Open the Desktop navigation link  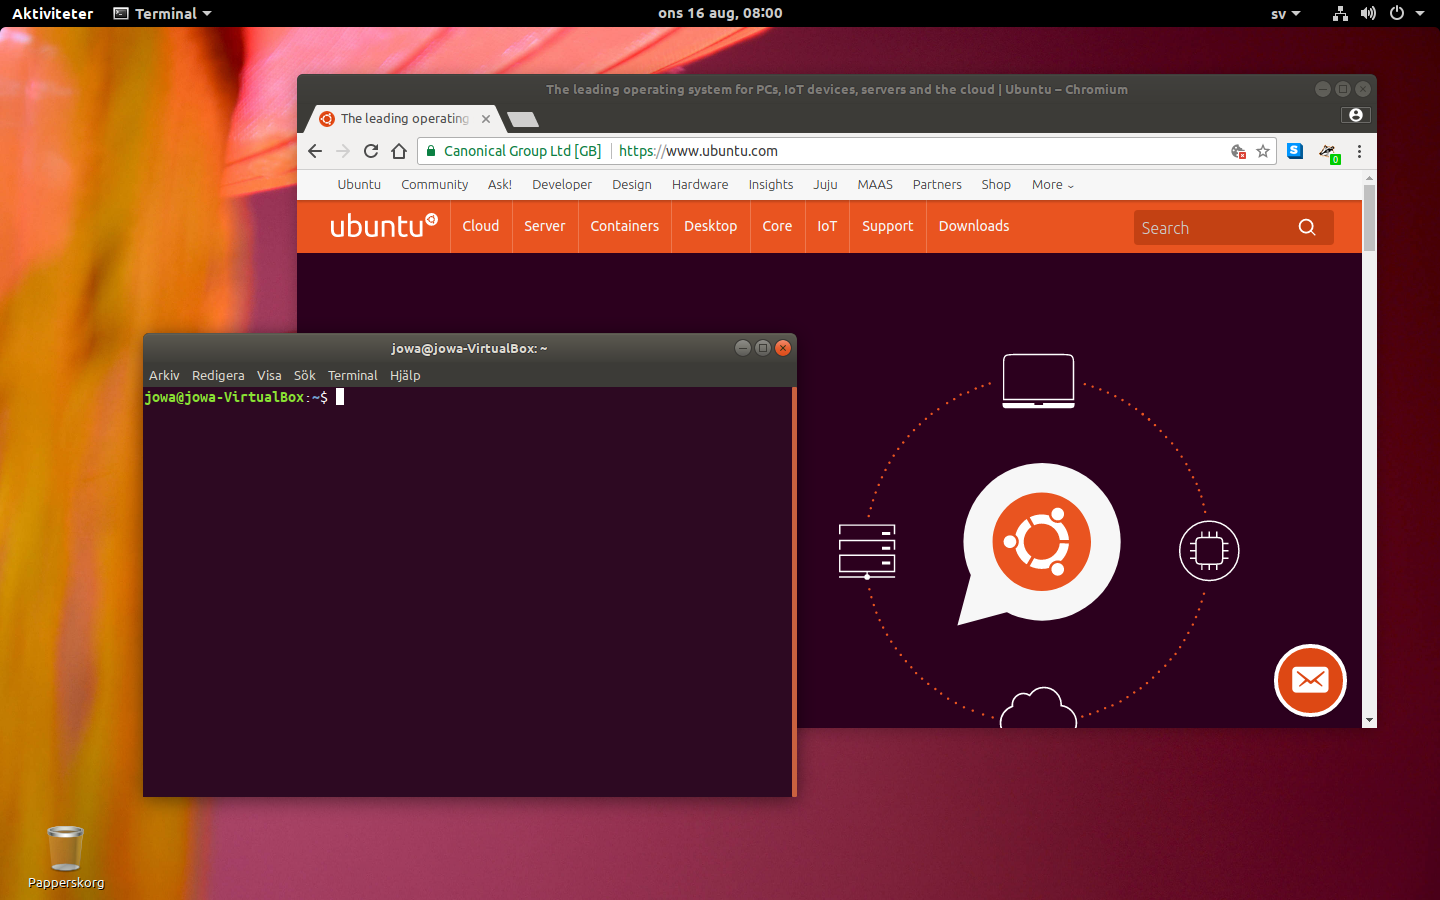click(711, 226)
